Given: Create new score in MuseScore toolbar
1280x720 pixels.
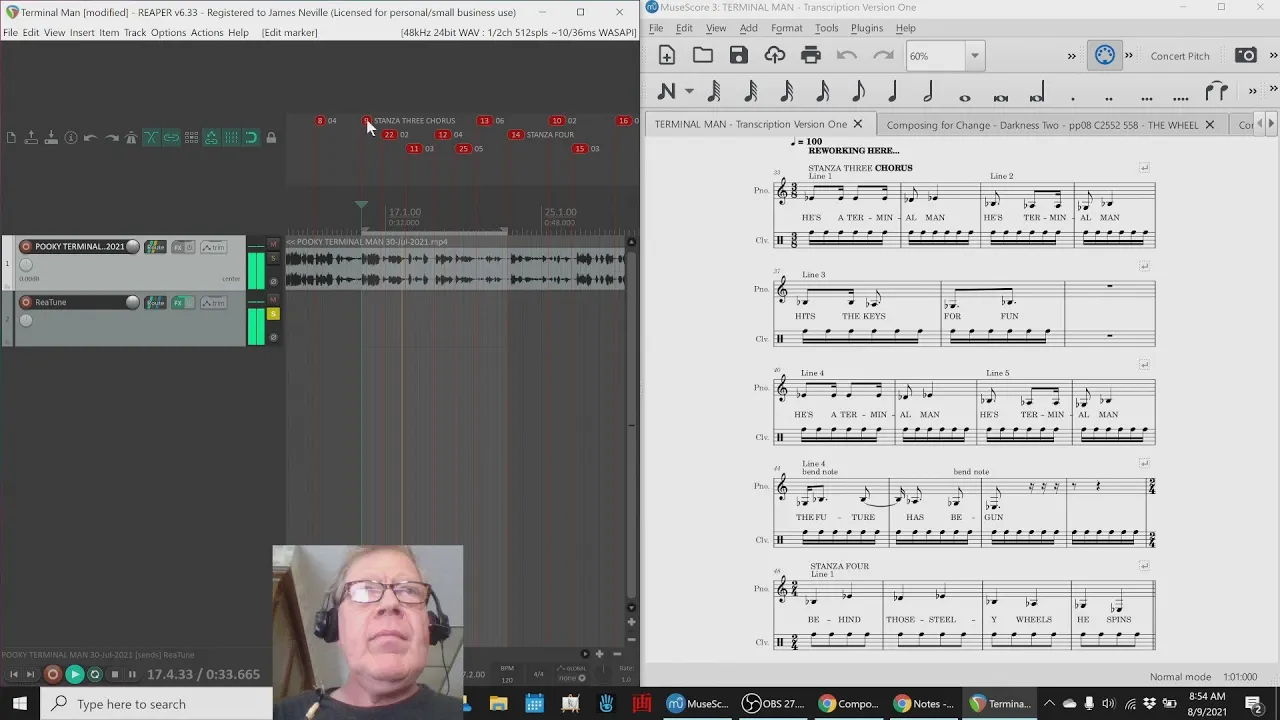Looking at the screenshot, I should tap(667, 56).
